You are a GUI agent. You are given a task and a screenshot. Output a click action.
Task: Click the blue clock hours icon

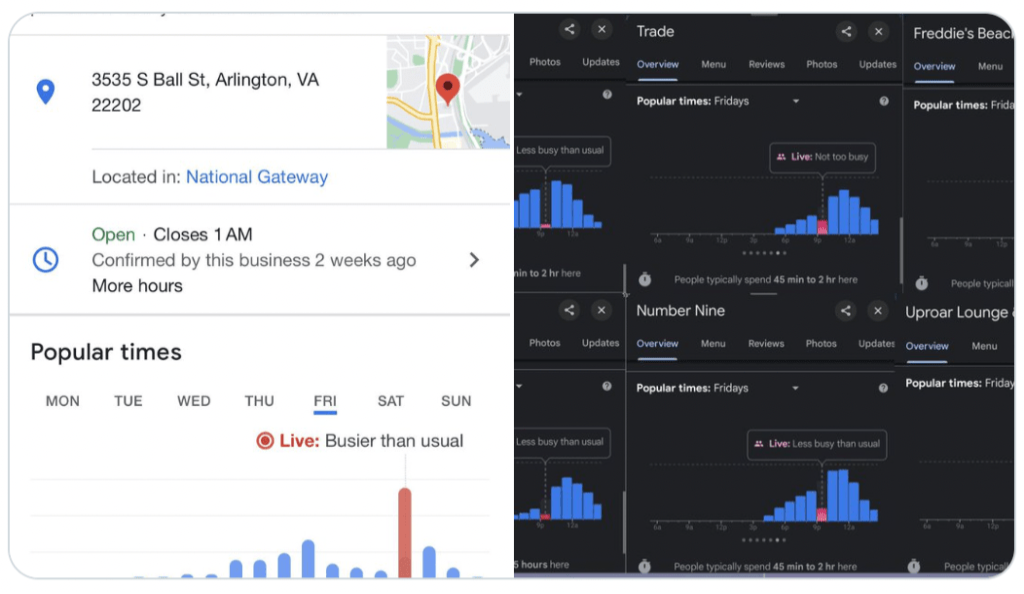(46, 260)
